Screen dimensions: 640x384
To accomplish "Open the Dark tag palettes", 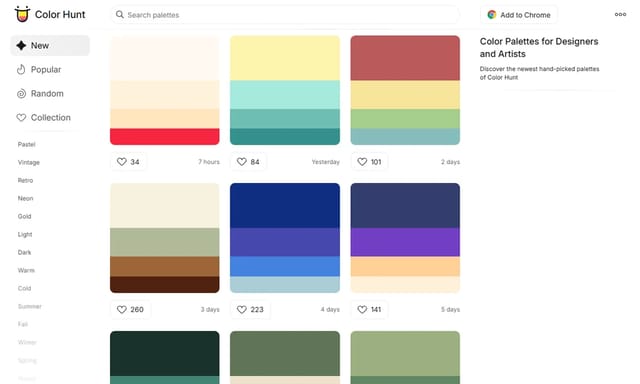I will [24, 252].
